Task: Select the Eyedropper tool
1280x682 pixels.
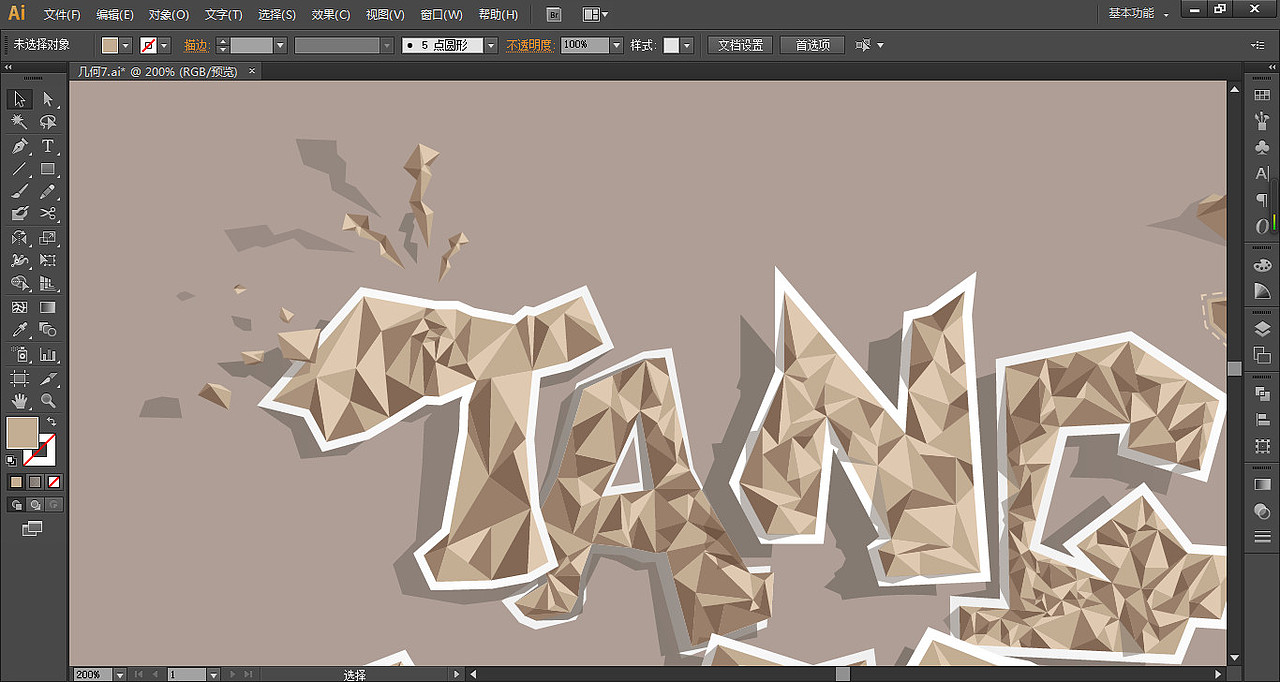Action: pos(19,330)
